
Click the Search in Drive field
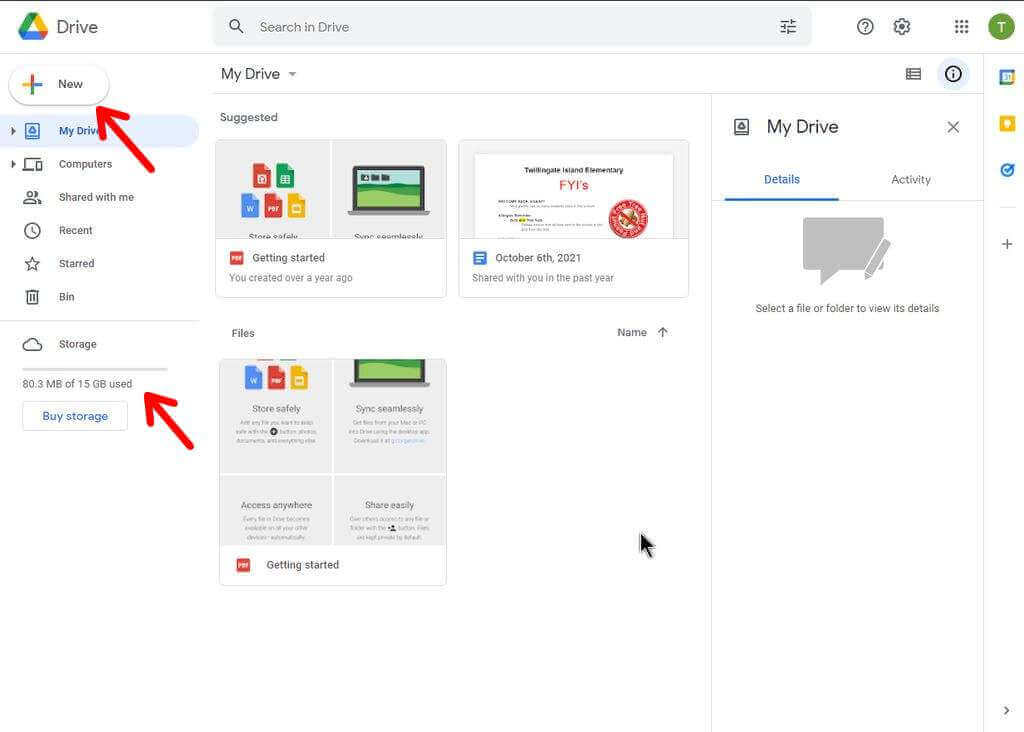click(513, 27)
